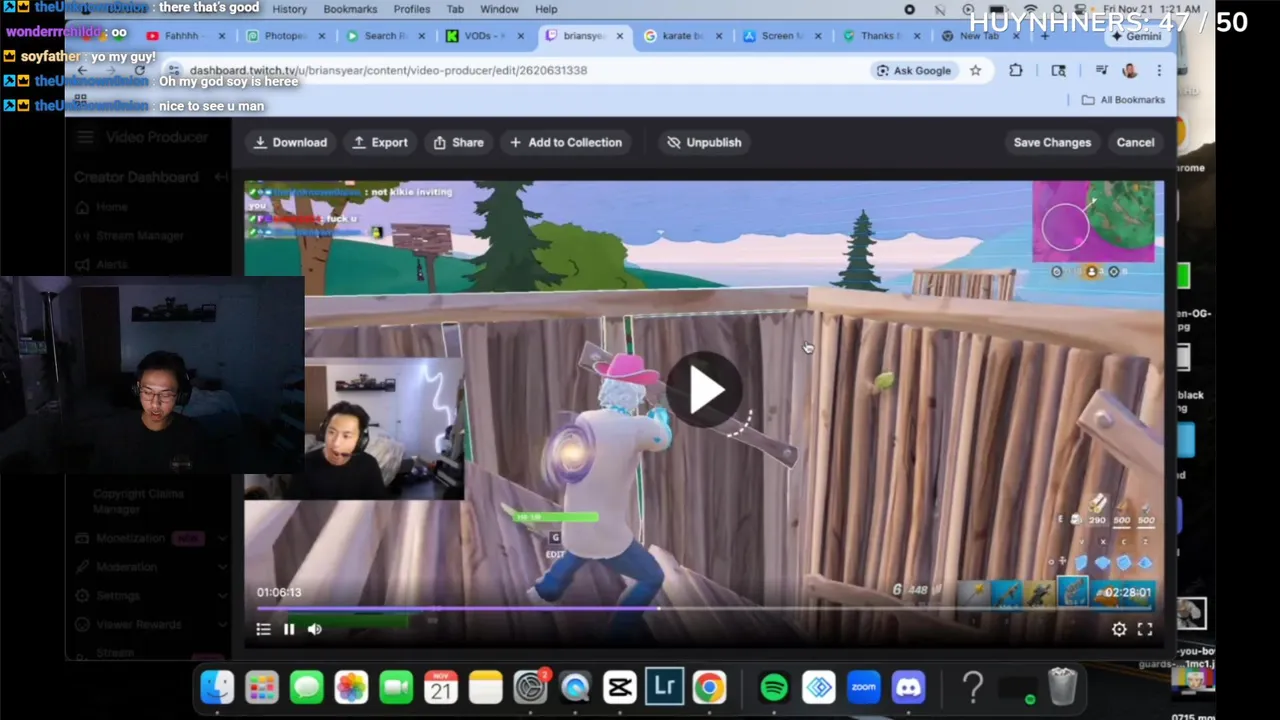This screenshot has height=720, width=1280.
Task: Click the Gemini button in Chrome
Action: (1136, 36)
